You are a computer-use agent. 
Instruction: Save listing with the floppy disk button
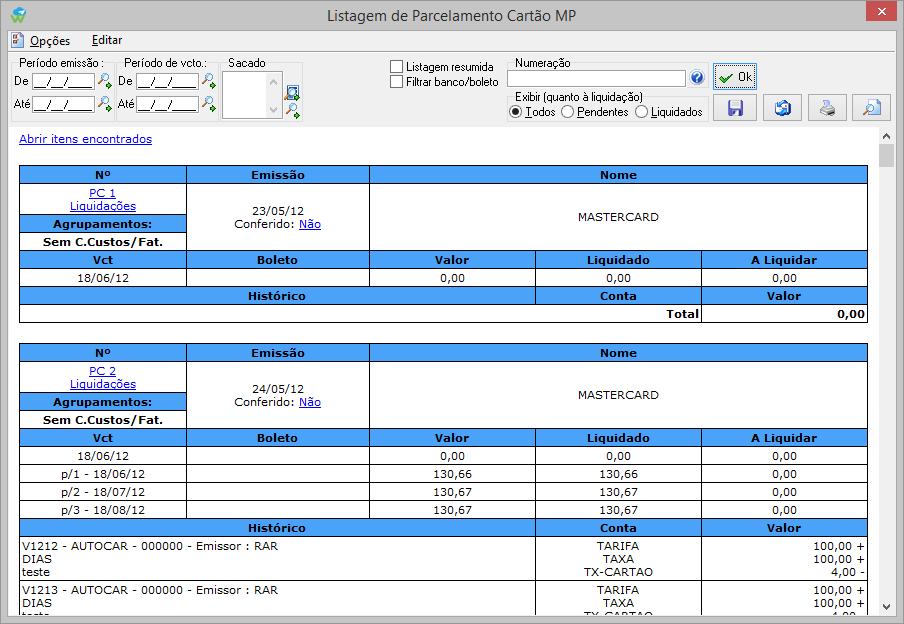[x=735, y=108]
